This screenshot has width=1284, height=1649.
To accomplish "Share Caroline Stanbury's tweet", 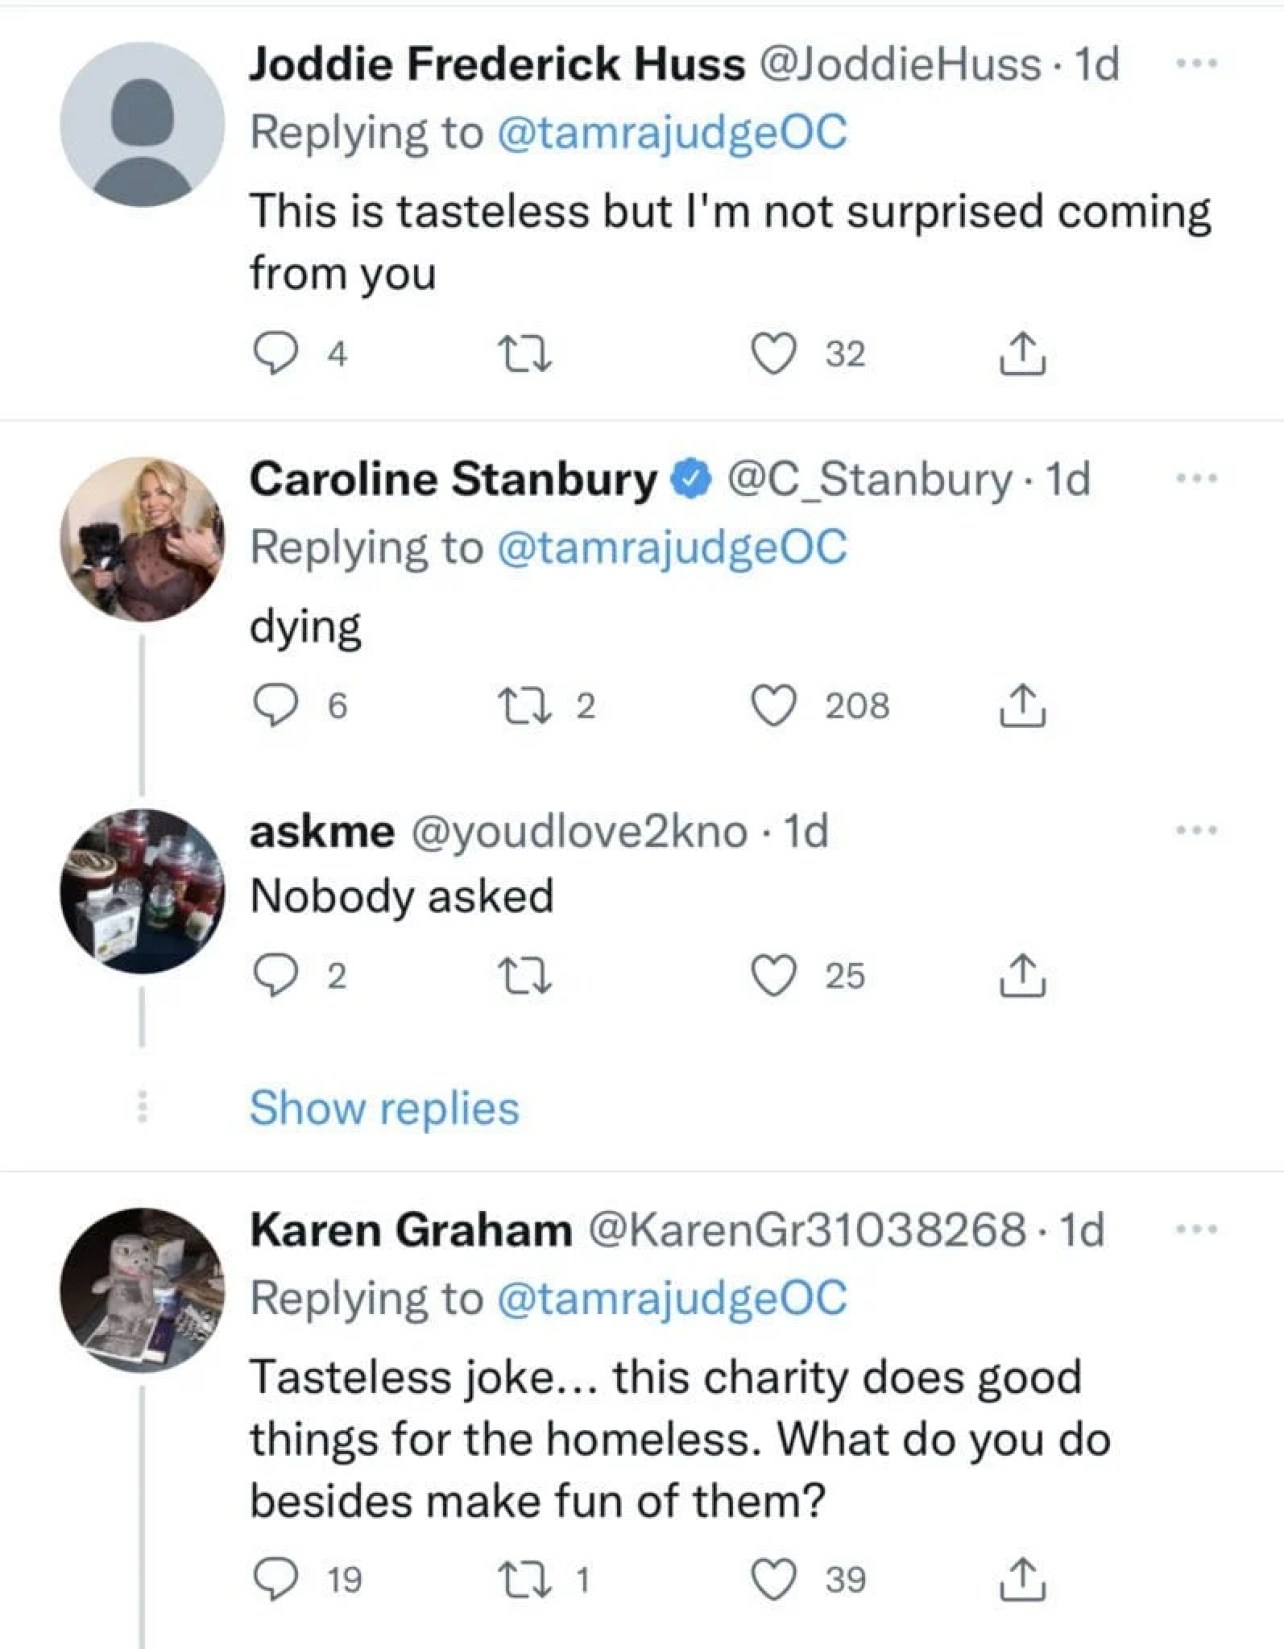I will [1022, 706].
